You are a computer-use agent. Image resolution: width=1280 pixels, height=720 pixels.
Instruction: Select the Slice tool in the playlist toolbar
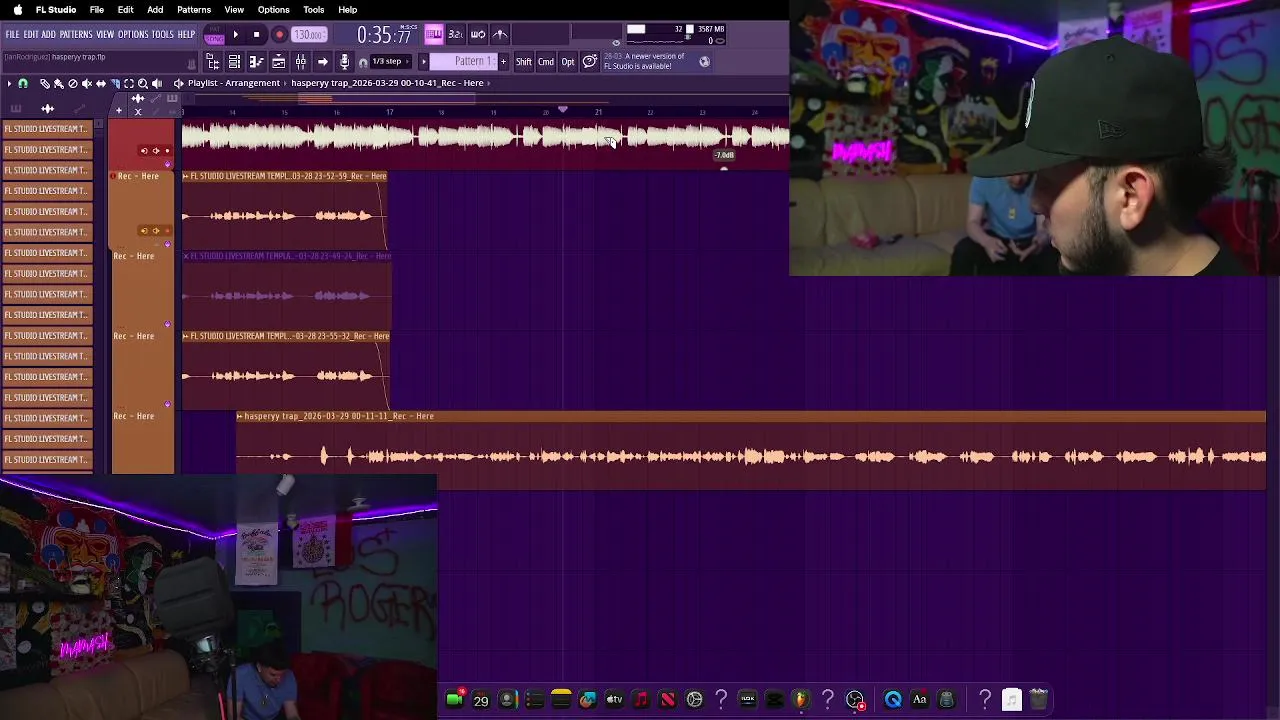pos(114,84)
